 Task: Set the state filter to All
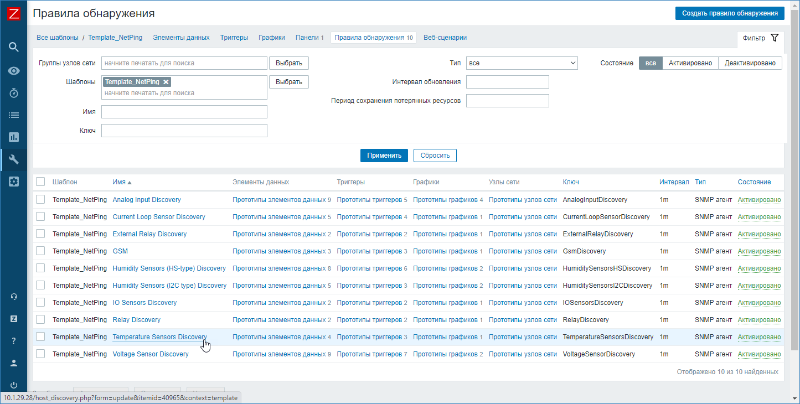pyautogui.click(x=651, y=63)
